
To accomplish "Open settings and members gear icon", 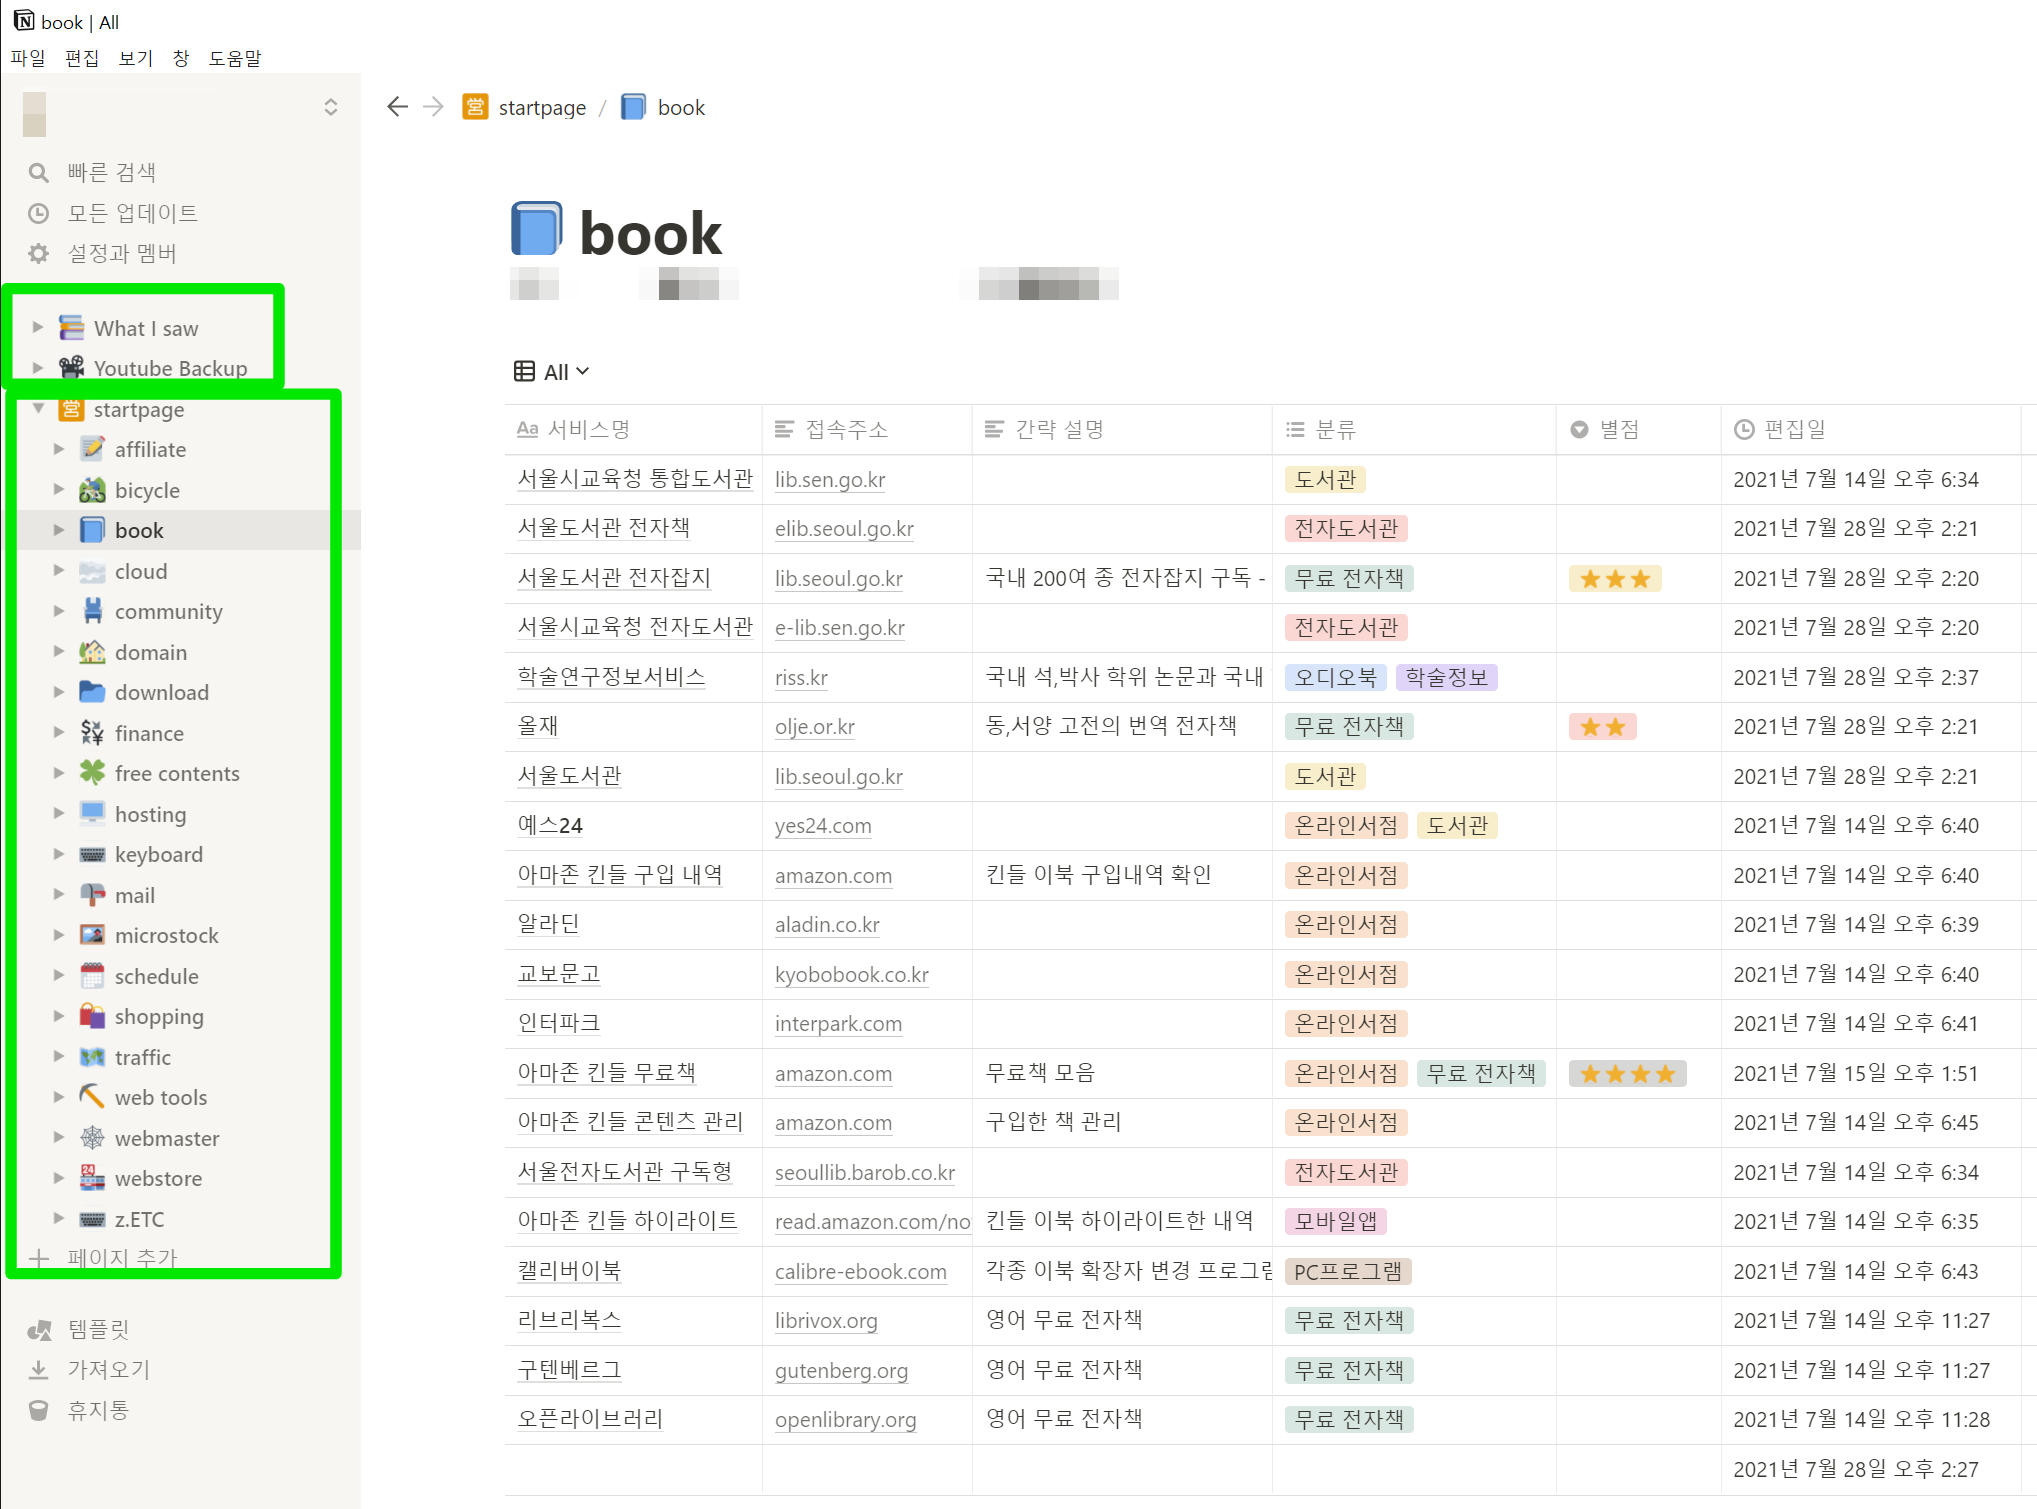I will 39,254.
